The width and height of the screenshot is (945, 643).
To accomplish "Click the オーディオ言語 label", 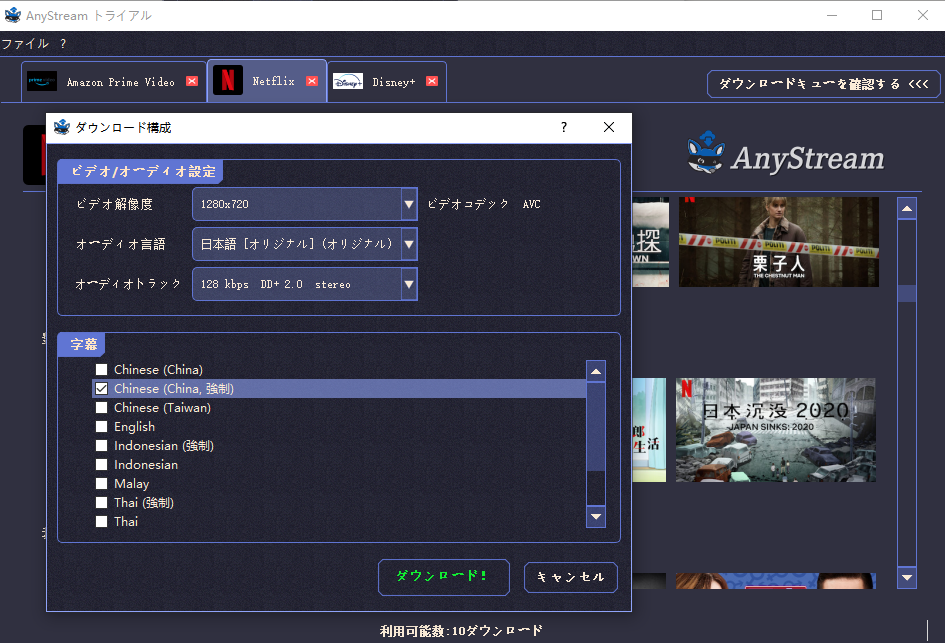I will [x=121, y=244].
